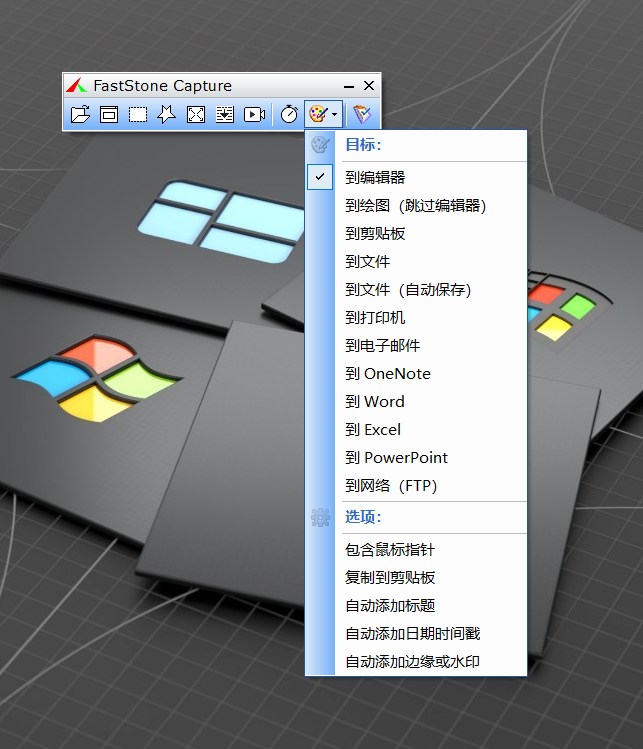Screen dimensions: 643x749
Task: Select 到电子邮件 destination
Action: click(x=416, y=345)
